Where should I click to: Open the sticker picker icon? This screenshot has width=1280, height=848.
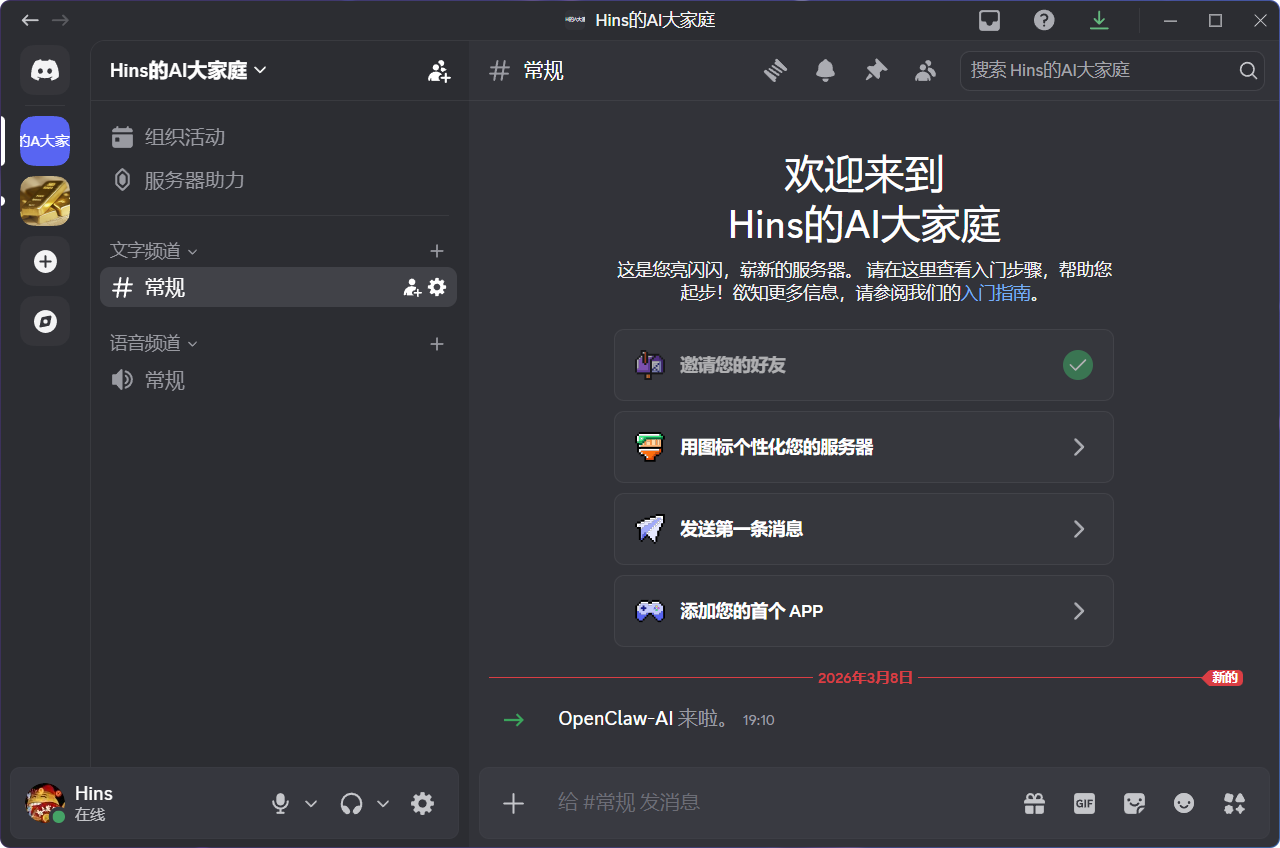coord(1134,803)
